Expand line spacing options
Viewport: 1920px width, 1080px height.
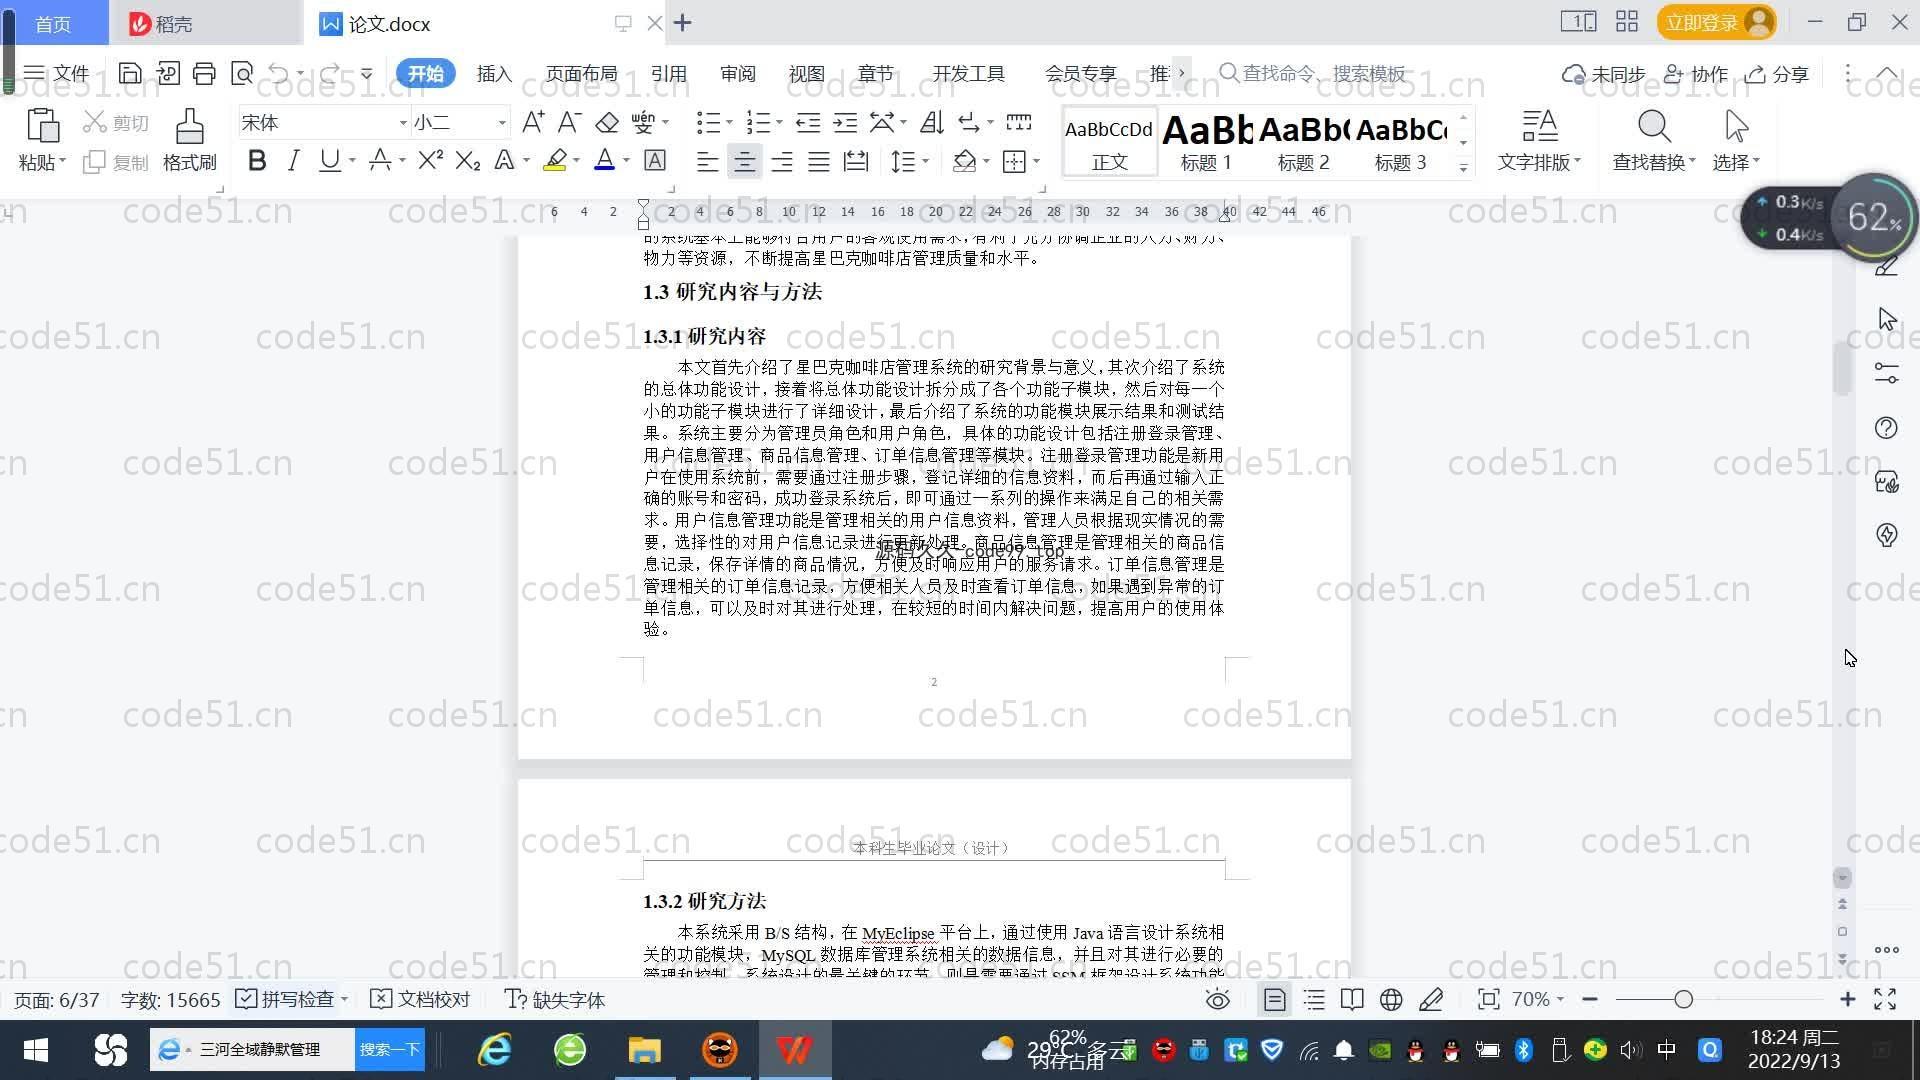[x=925, y=161]
